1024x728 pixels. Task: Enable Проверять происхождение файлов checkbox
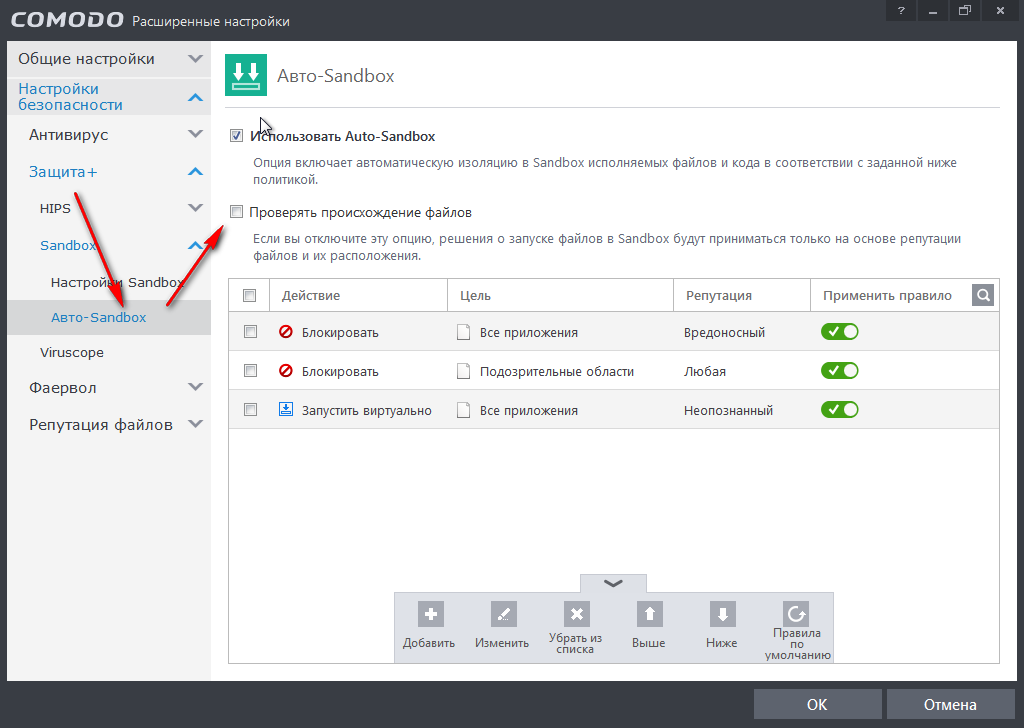(236, 212)
